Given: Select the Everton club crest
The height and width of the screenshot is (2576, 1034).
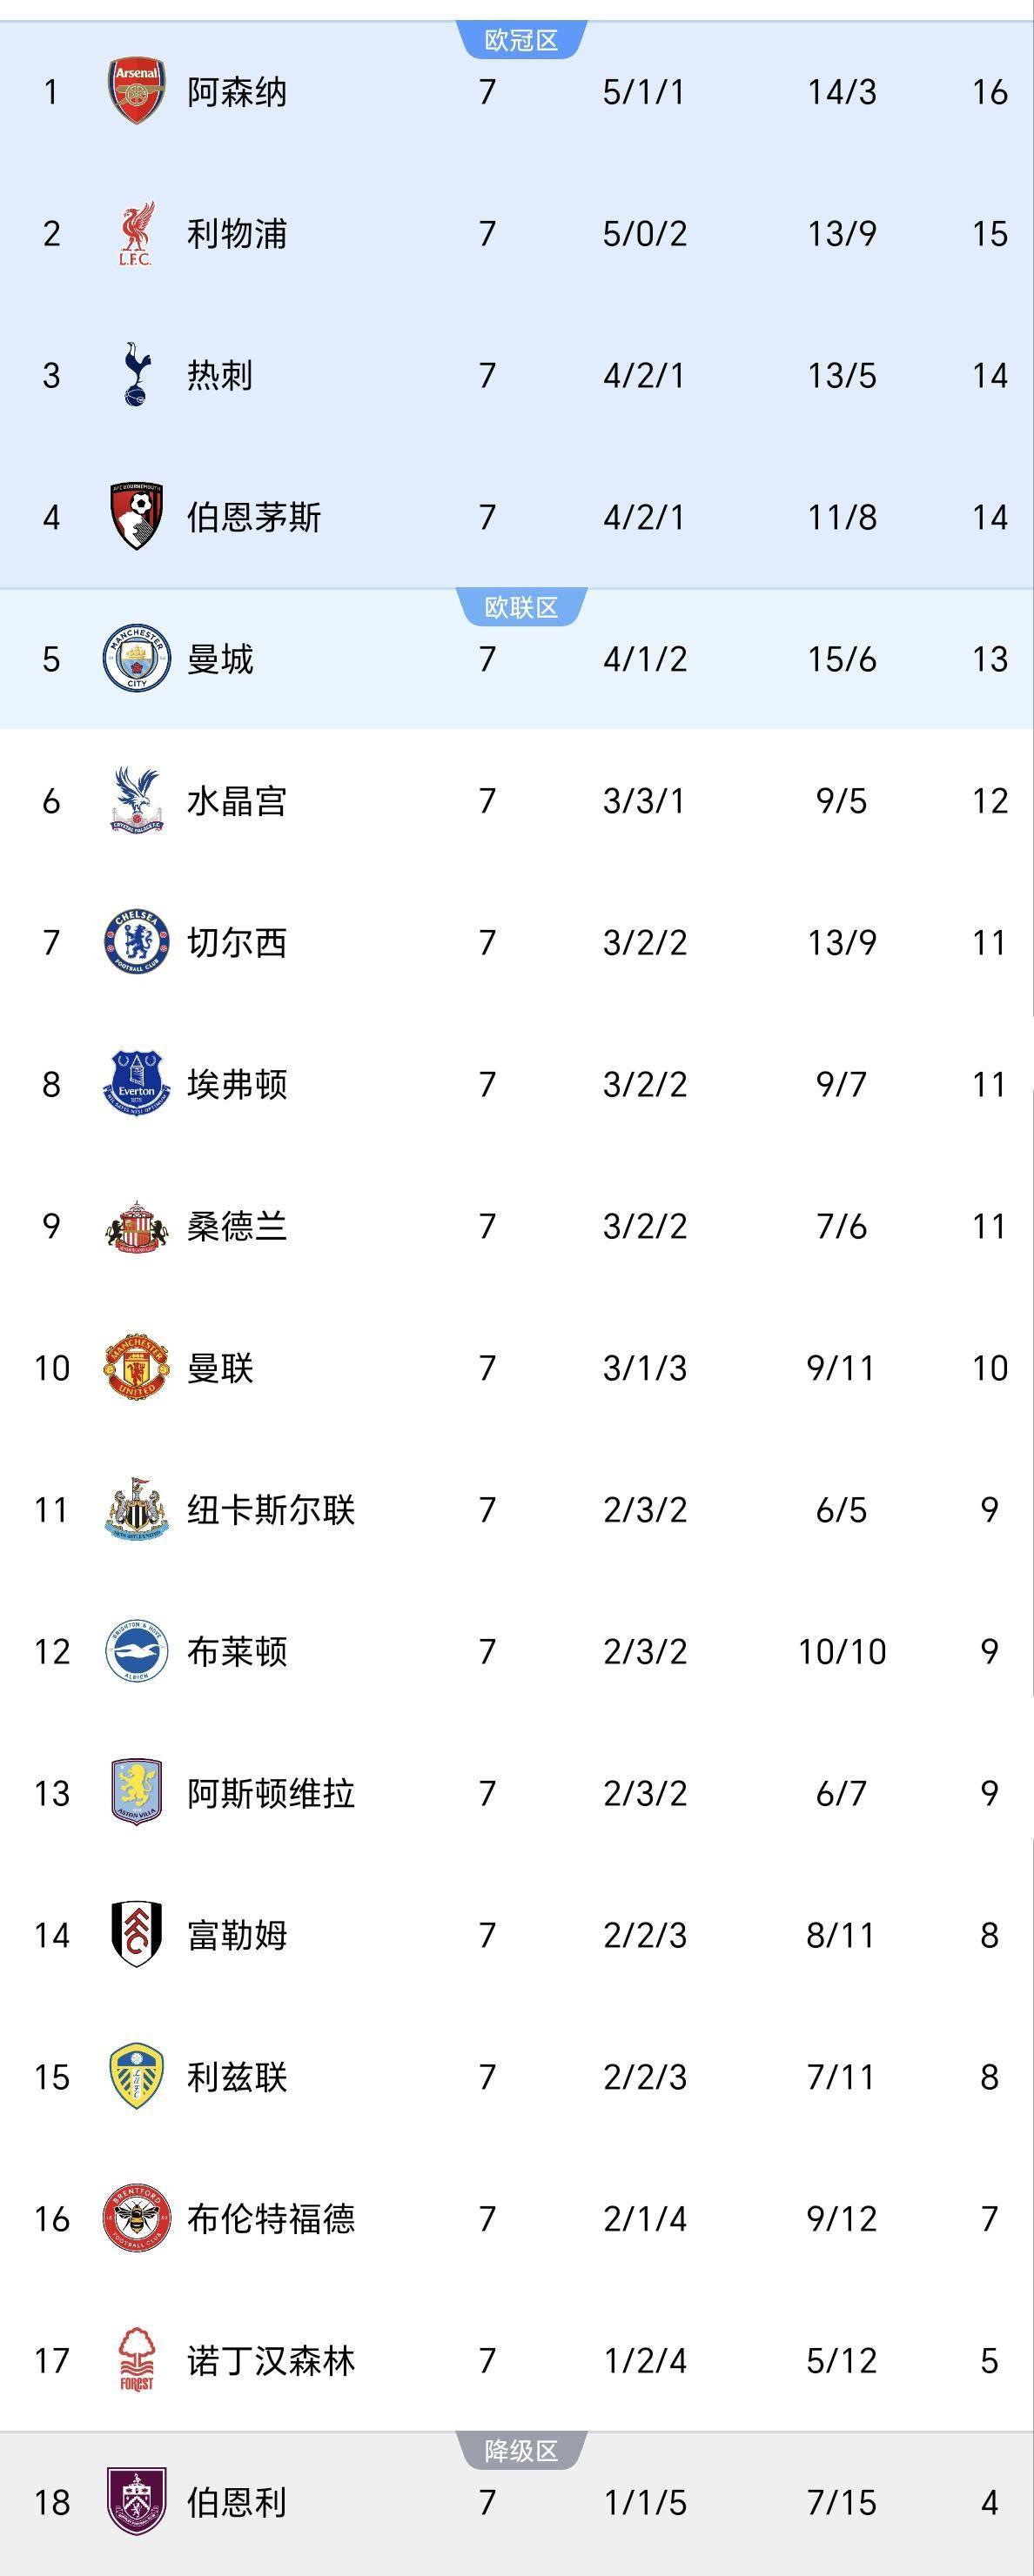Looking at the screenshot, I should [136, 1084].
